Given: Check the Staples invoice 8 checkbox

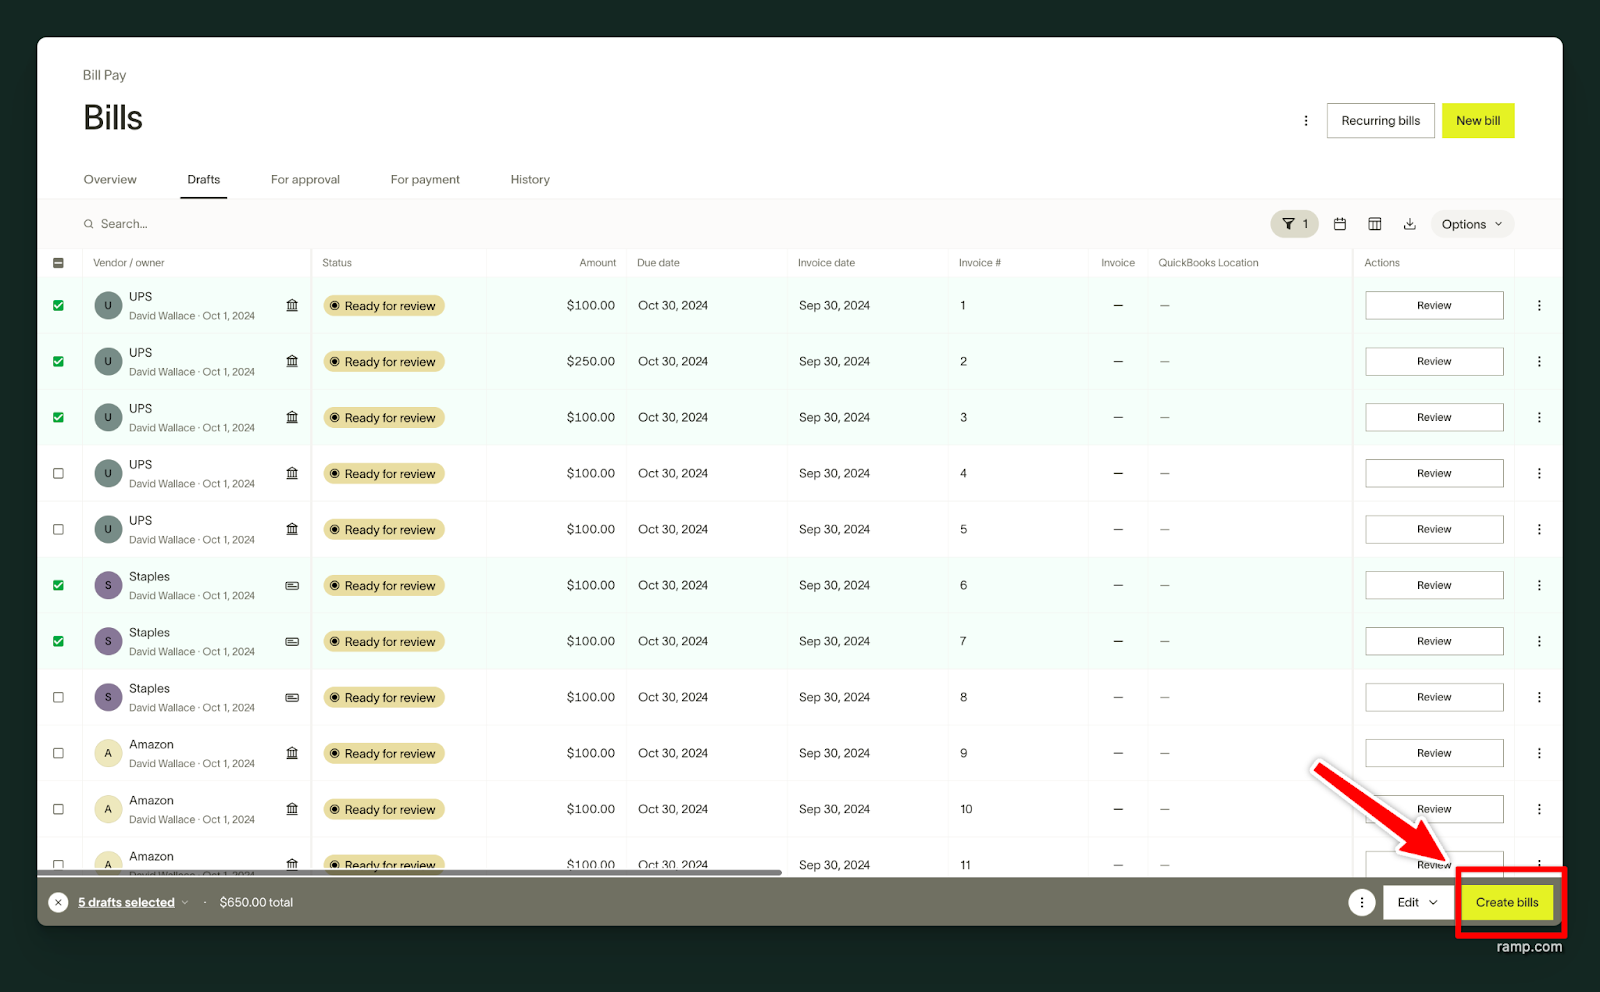Looking at the screenshot, I should click(58, 698).
